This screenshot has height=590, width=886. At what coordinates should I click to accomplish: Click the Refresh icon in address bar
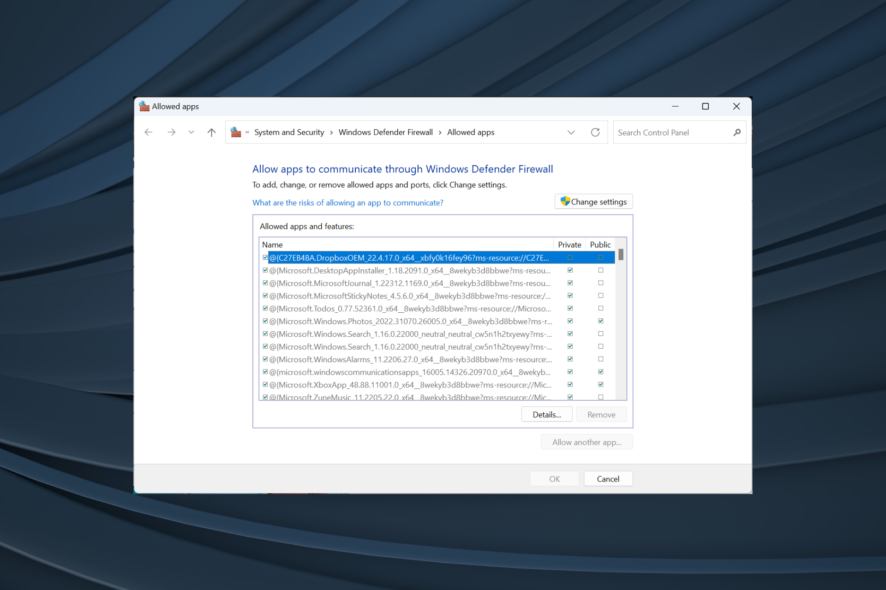595,132
